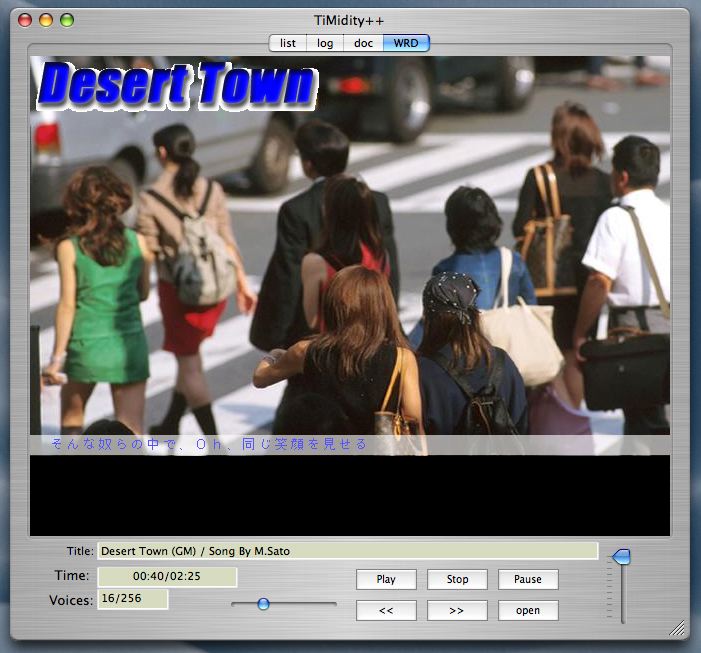Click the horizontal playback position slider knob

tap(263, 604)
